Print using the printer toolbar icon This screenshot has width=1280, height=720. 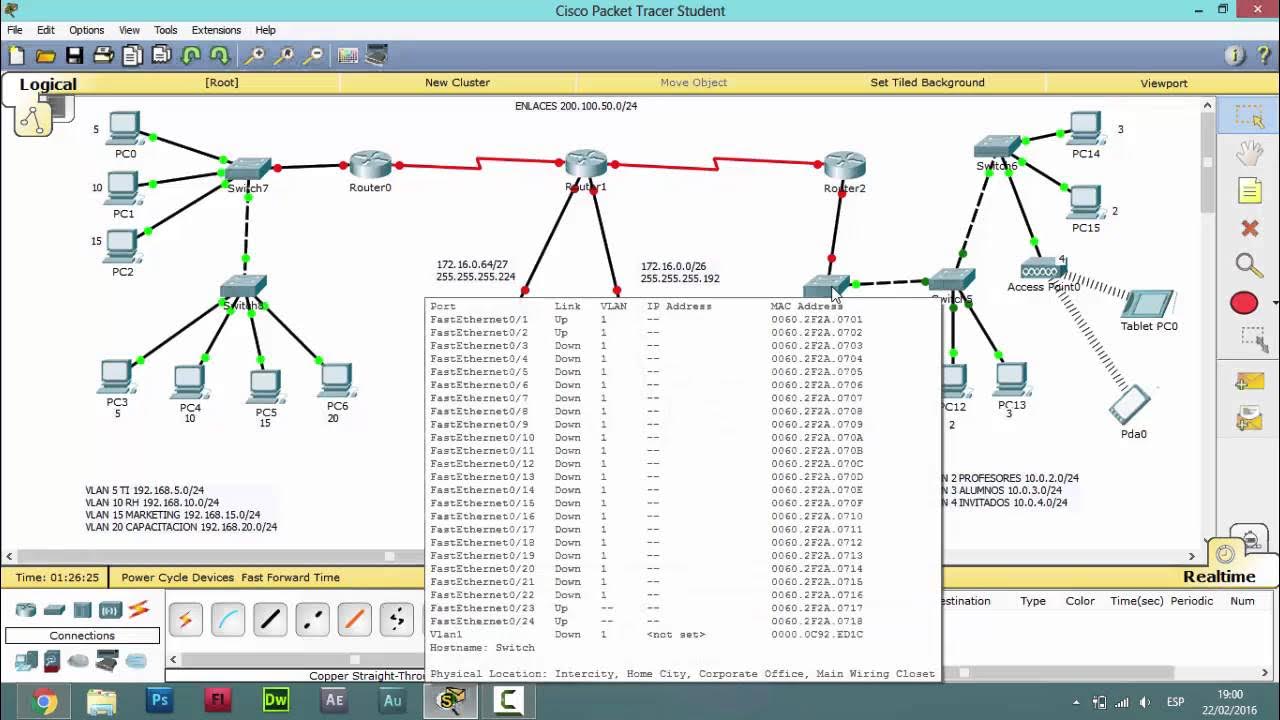(104, 56)
